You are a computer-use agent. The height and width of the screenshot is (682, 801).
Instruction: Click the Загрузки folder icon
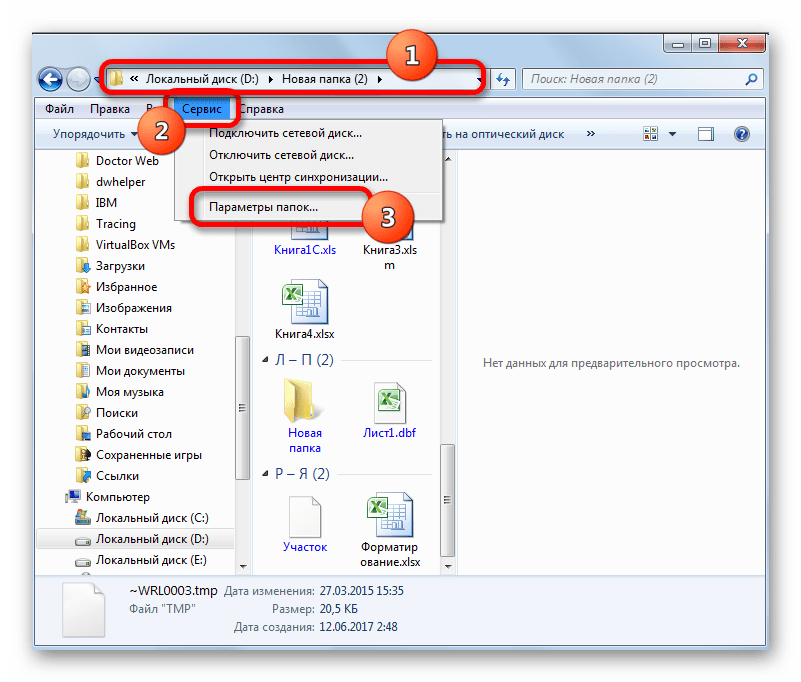pyautogui.click(x=82, y=266)
